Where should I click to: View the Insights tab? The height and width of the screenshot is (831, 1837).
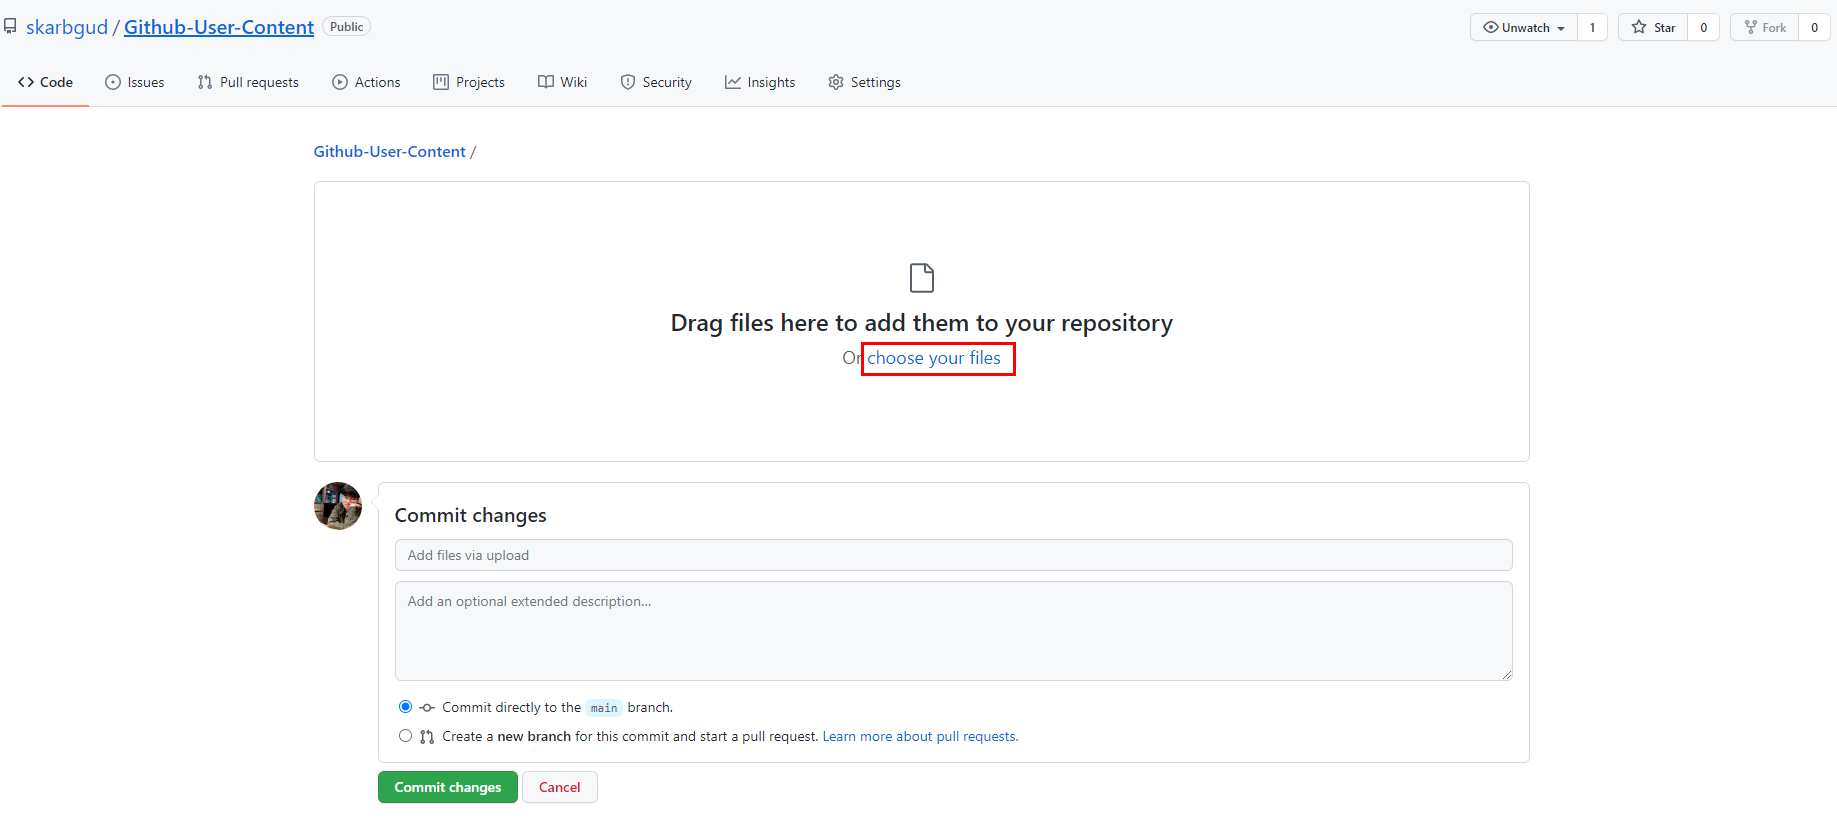pos(760,82)
